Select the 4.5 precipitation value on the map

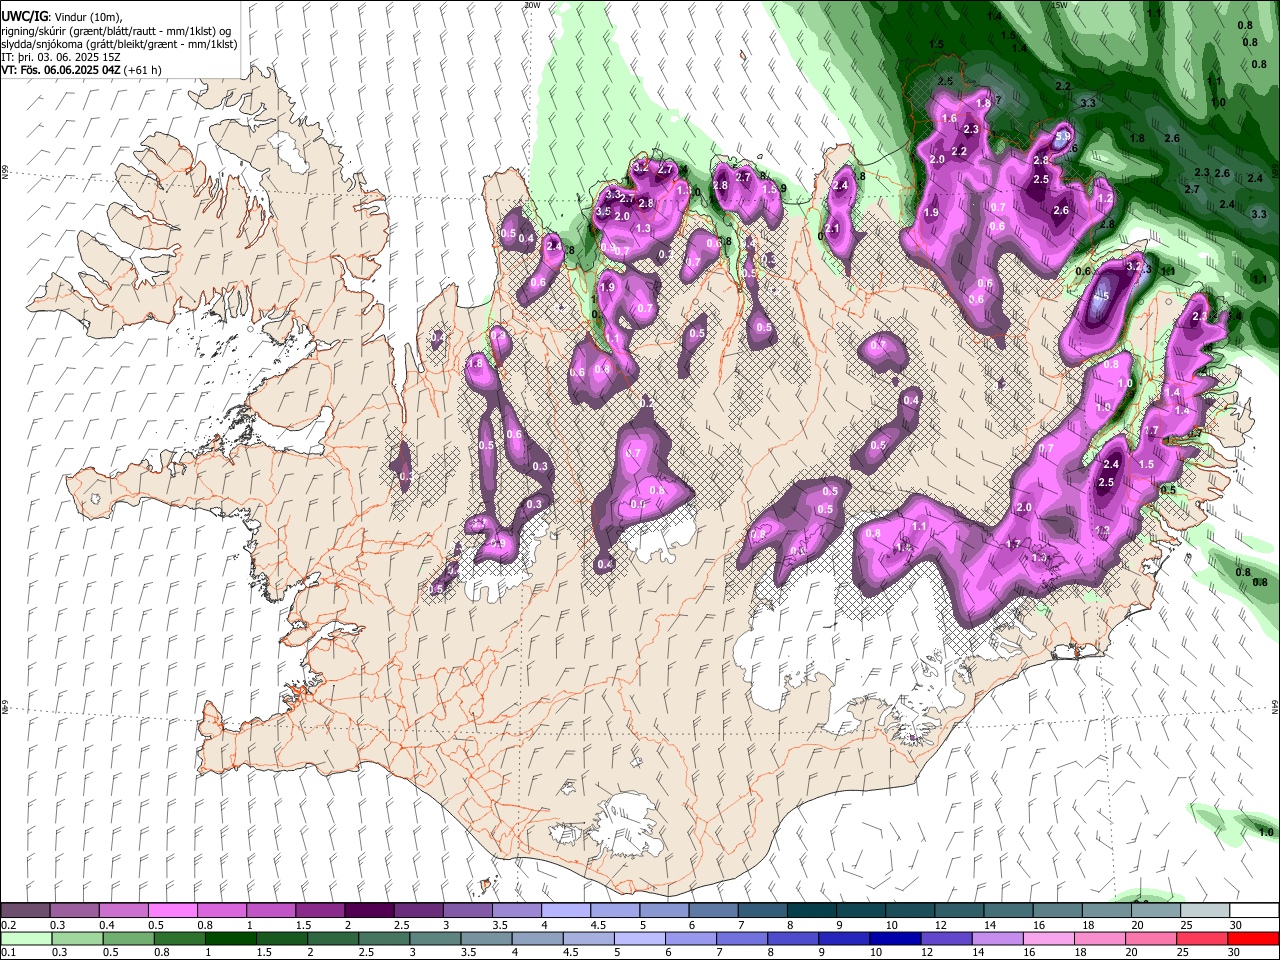(1103, 296)
